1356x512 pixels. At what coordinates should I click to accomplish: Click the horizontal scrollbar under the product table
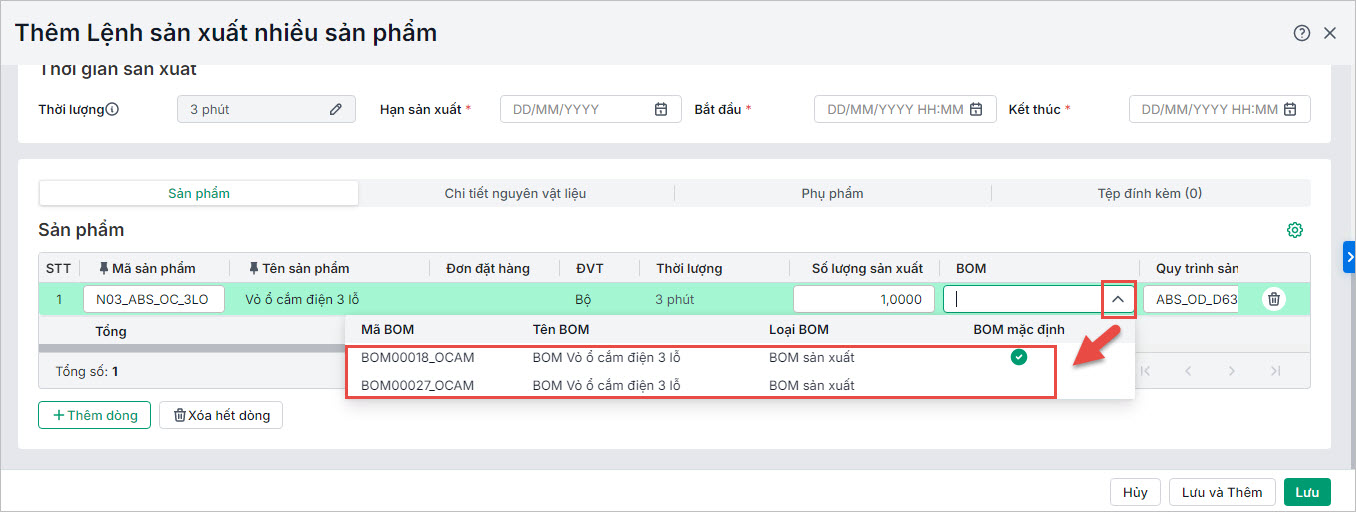coord(190,348)
